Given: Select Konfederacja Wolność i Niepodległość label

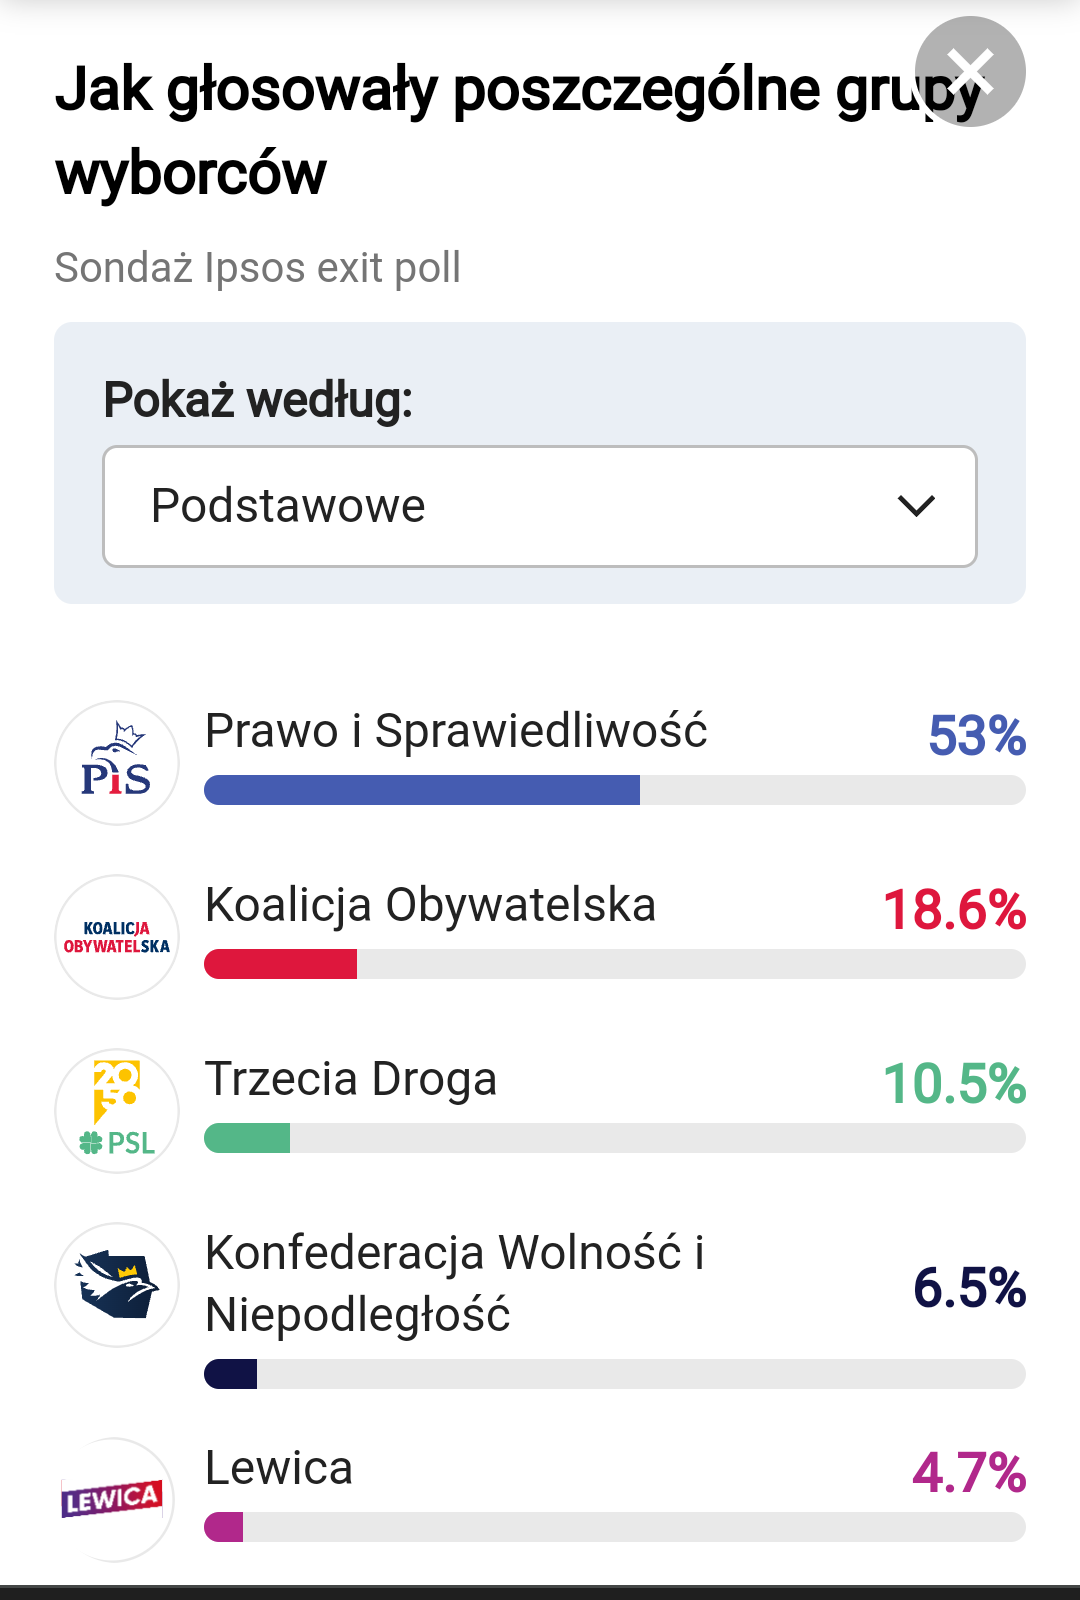Looking at the screenshot, I should (x=455, y=1284).
